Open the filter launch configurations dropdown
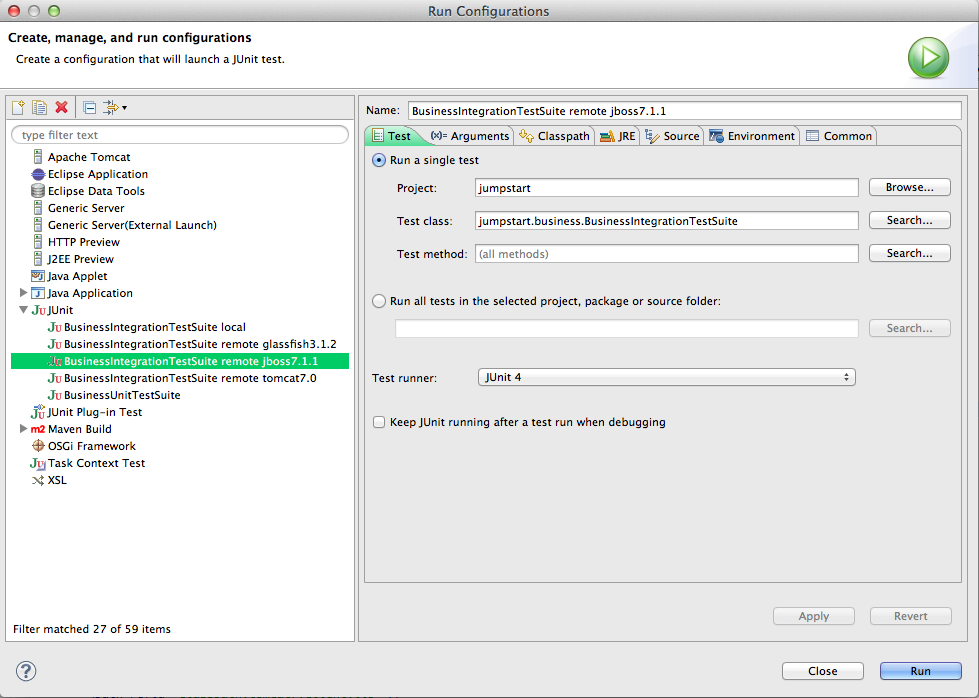The width and height of the screenshot is (979, 698). (115, 107)
